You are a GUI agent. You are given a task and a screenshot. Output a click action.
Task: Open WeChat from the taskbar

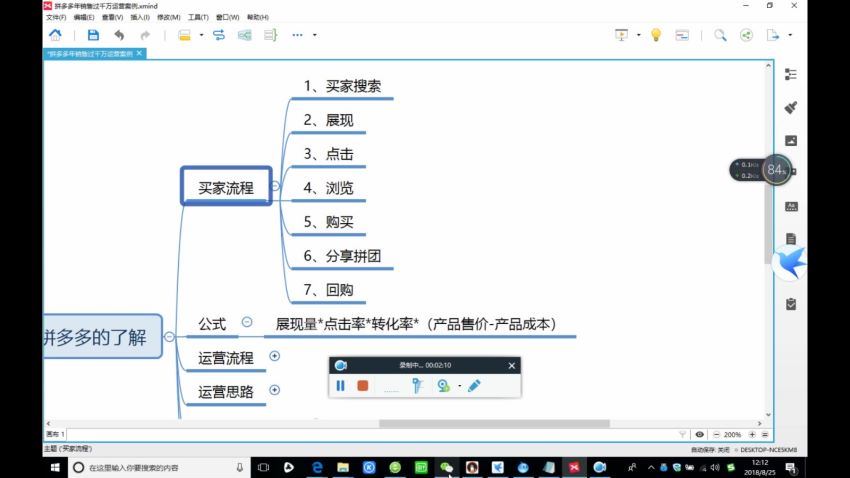point(446,467)
